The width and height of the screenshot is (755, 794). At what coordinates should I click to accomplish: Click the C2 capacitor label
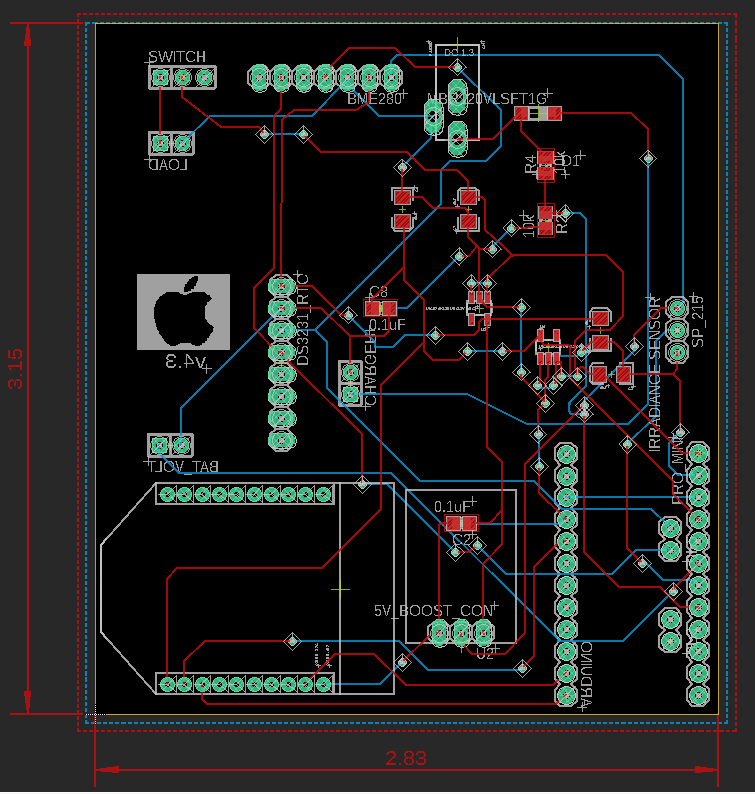click(x=462, y=539)
